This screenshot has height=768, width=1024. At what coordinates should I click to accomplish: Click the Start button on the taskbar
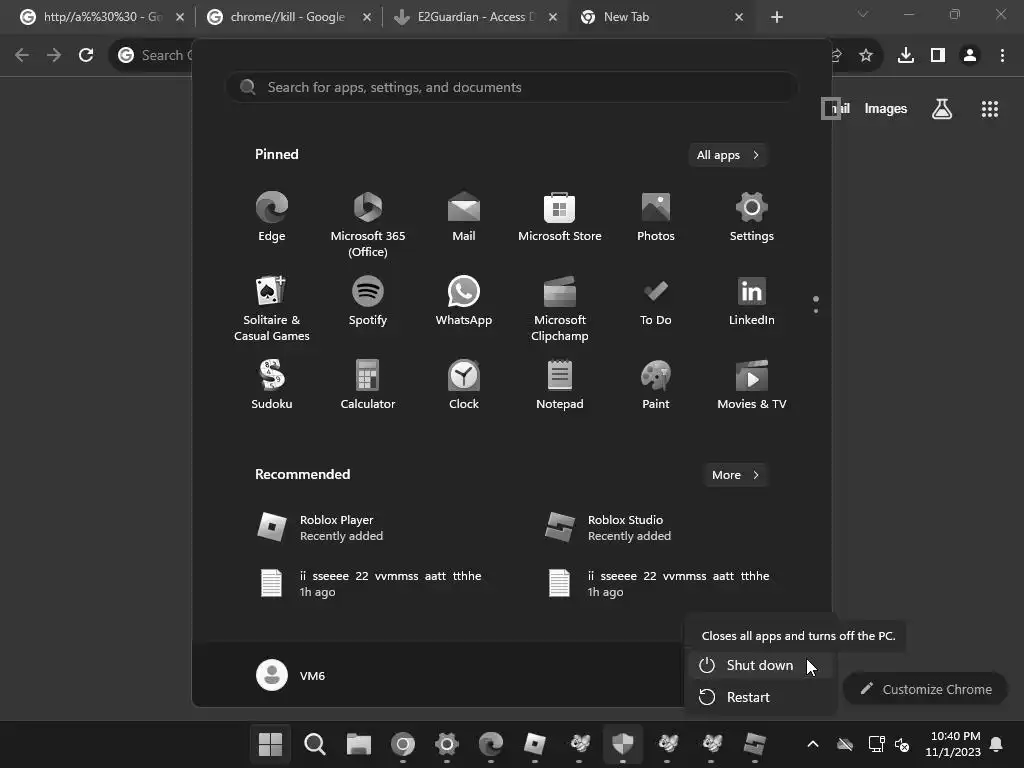click(x=270, y=744)
